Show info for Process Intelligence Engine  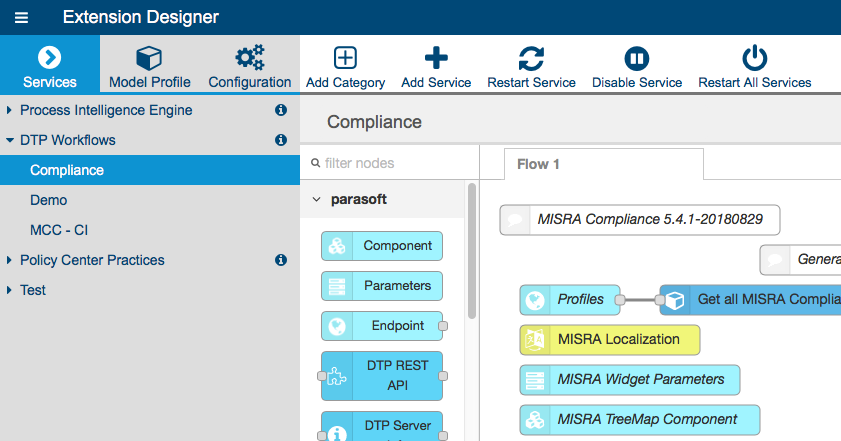pos(281,110)
